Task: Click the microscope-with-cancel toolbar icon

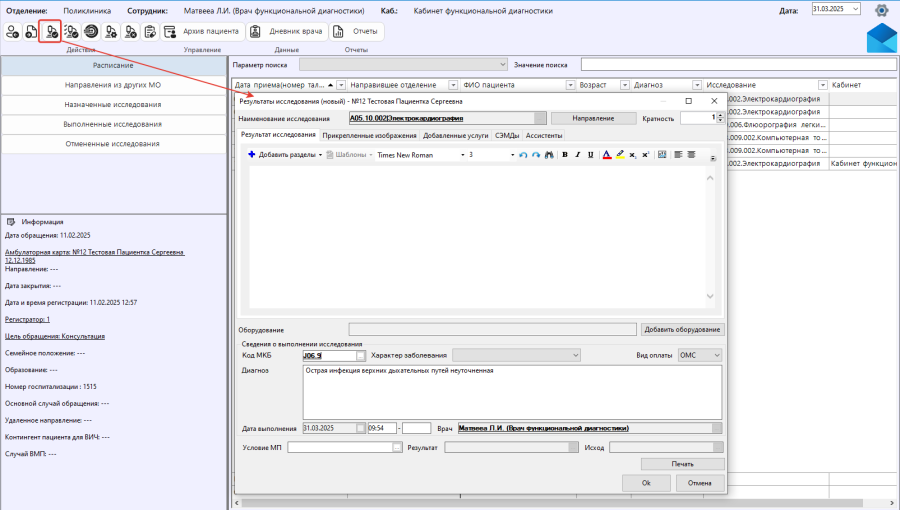Action: (130, 32)
